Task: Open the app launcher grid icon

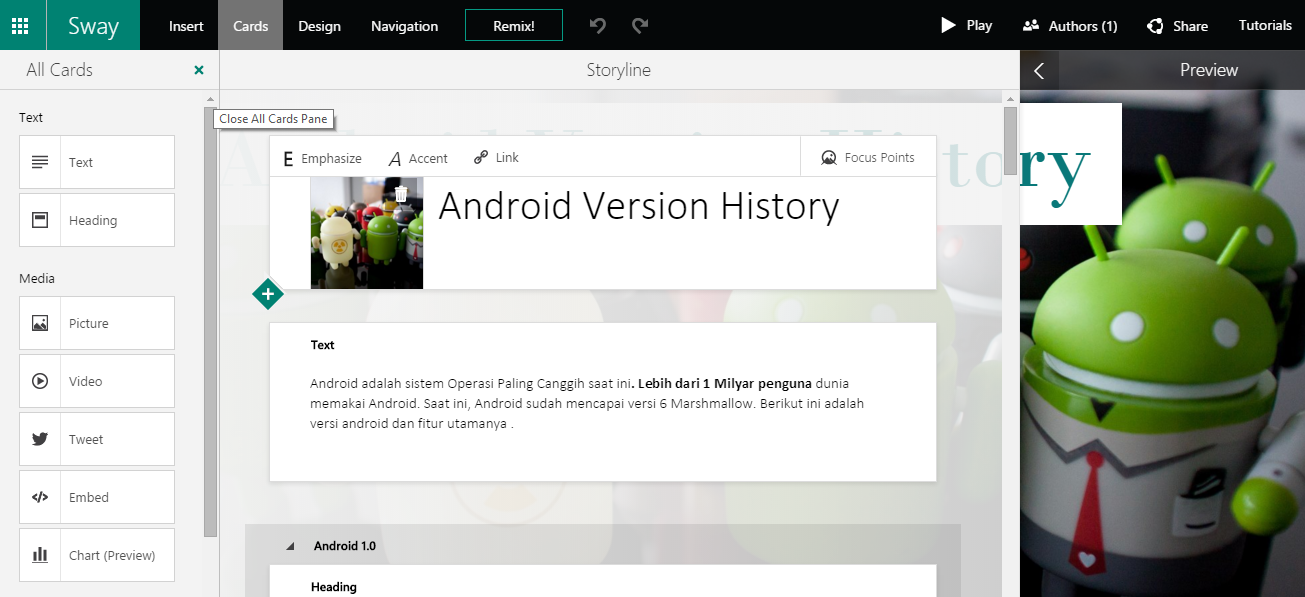Action: (x=20, y=25)
